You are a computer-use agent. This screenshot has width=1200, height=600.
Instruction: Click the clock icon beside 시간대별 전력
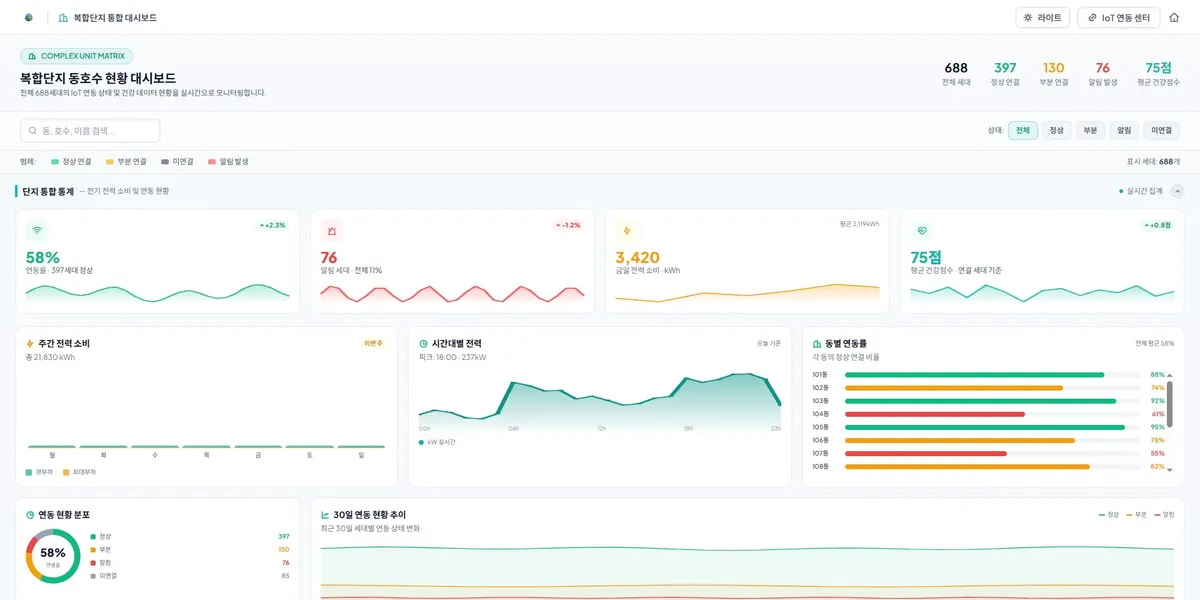point(423,344)
